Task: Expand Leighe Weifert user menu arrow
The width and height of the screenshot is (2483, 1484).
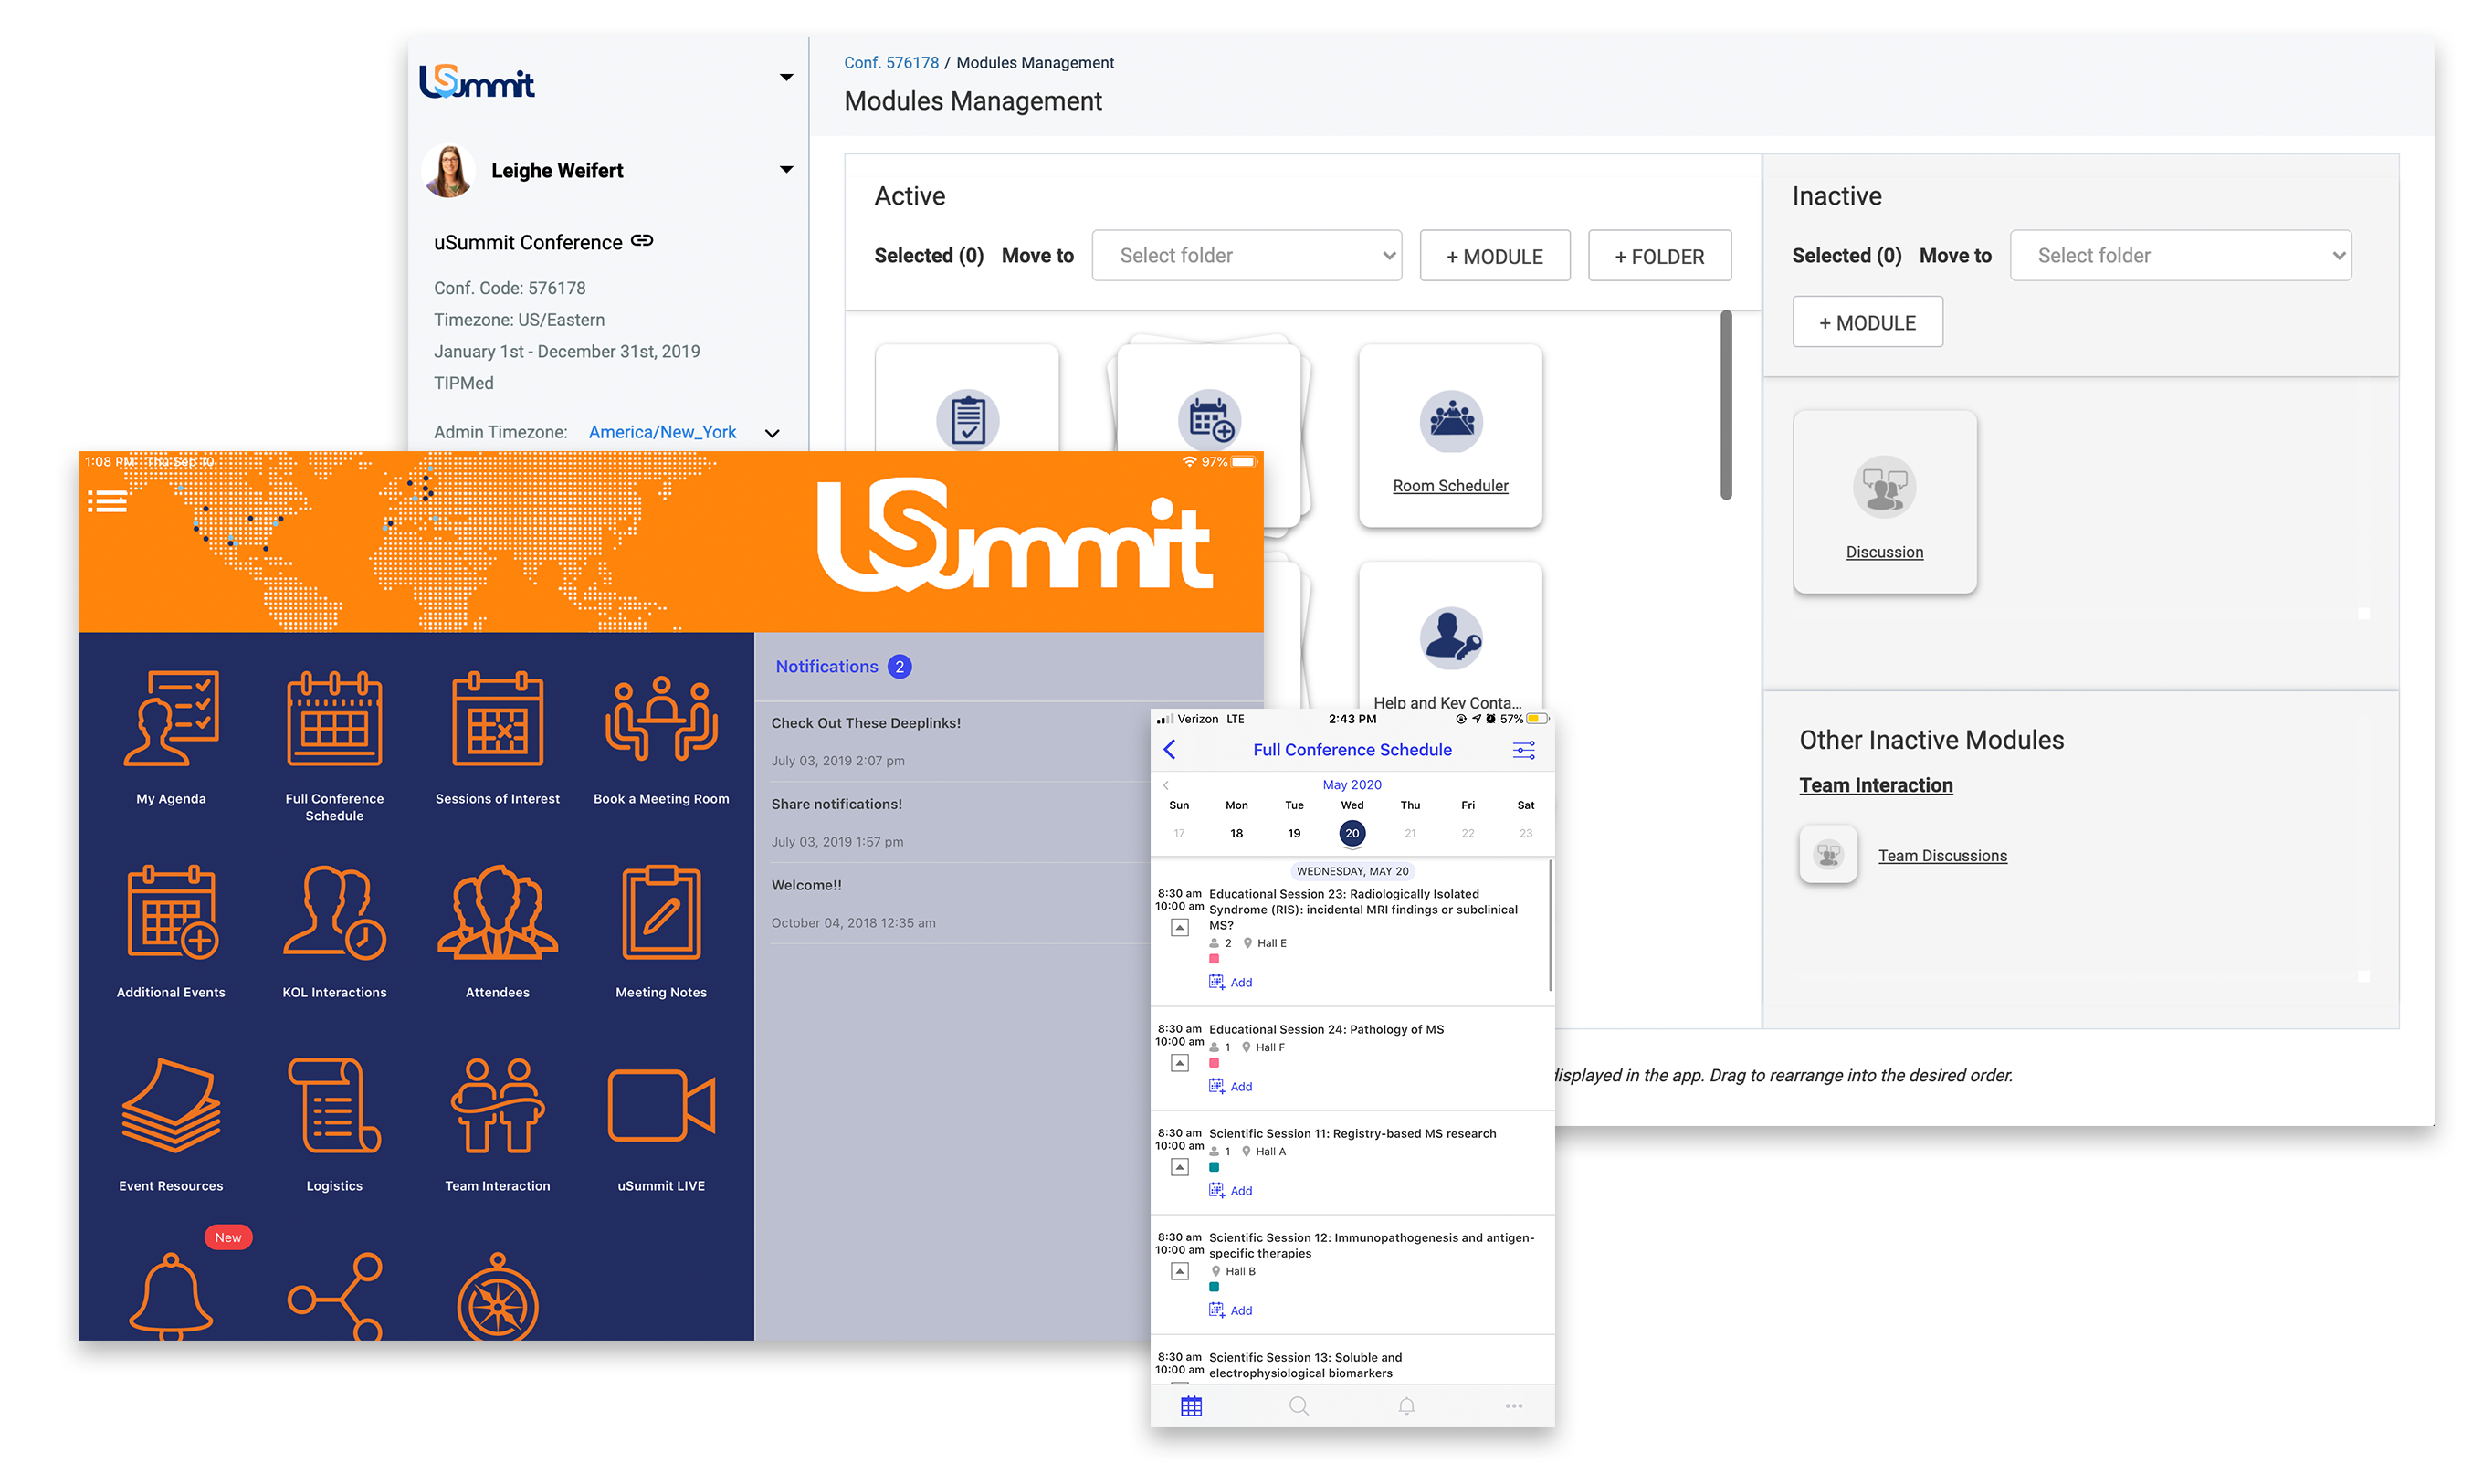Action: [x=786, y=169]
